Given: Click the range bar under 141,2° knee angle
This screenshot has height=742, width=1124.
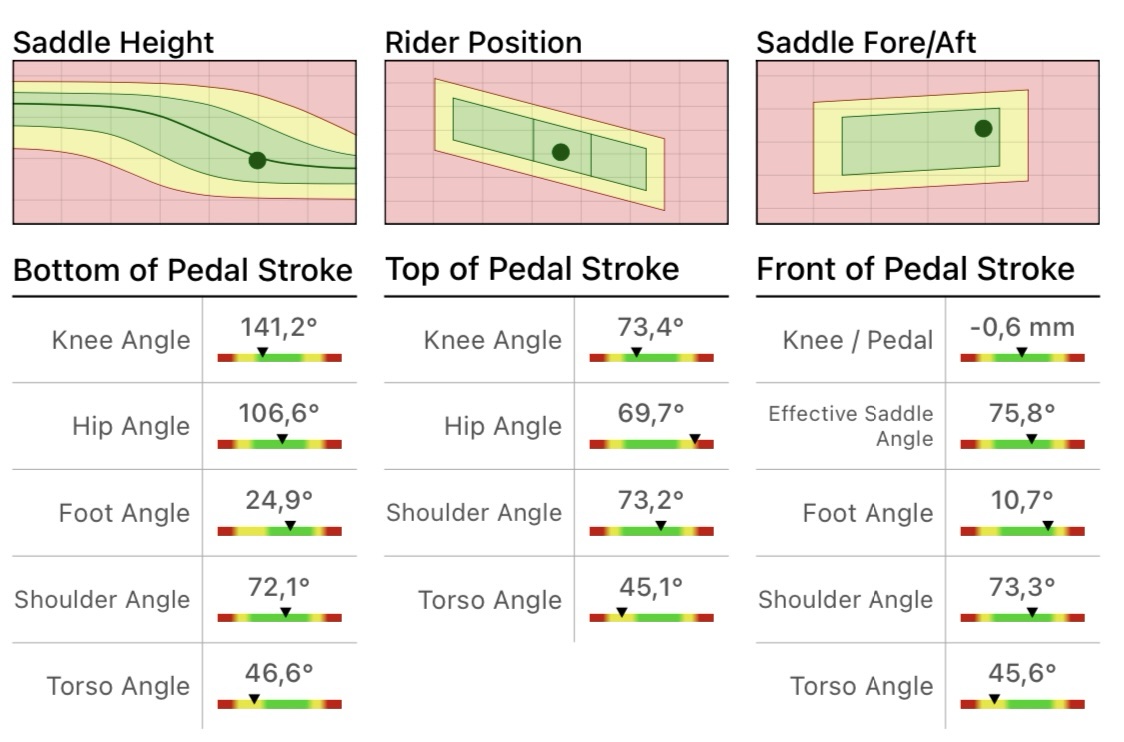Looking at the screenshot, I should [279, 357].
